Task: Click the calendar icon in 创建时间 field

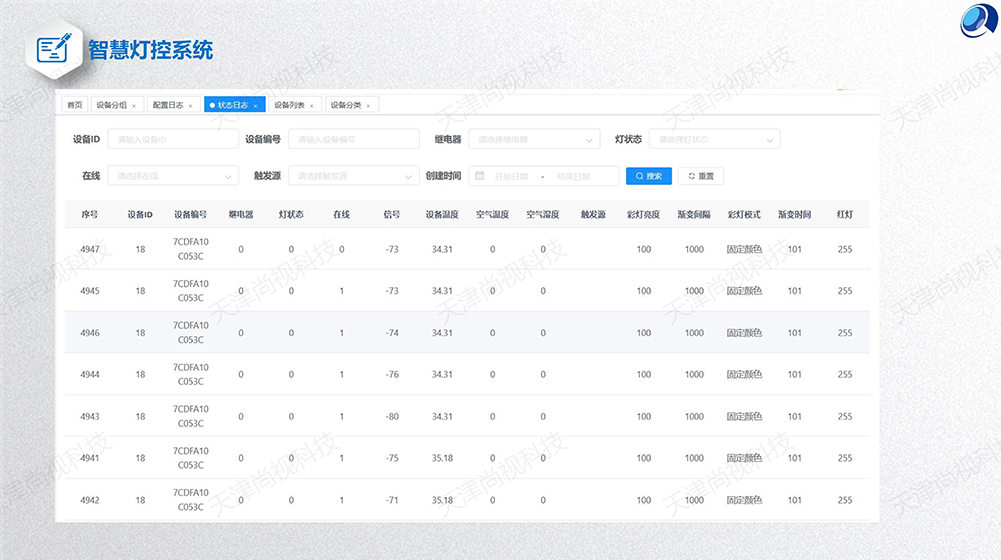Action: [x=480, y=176]
